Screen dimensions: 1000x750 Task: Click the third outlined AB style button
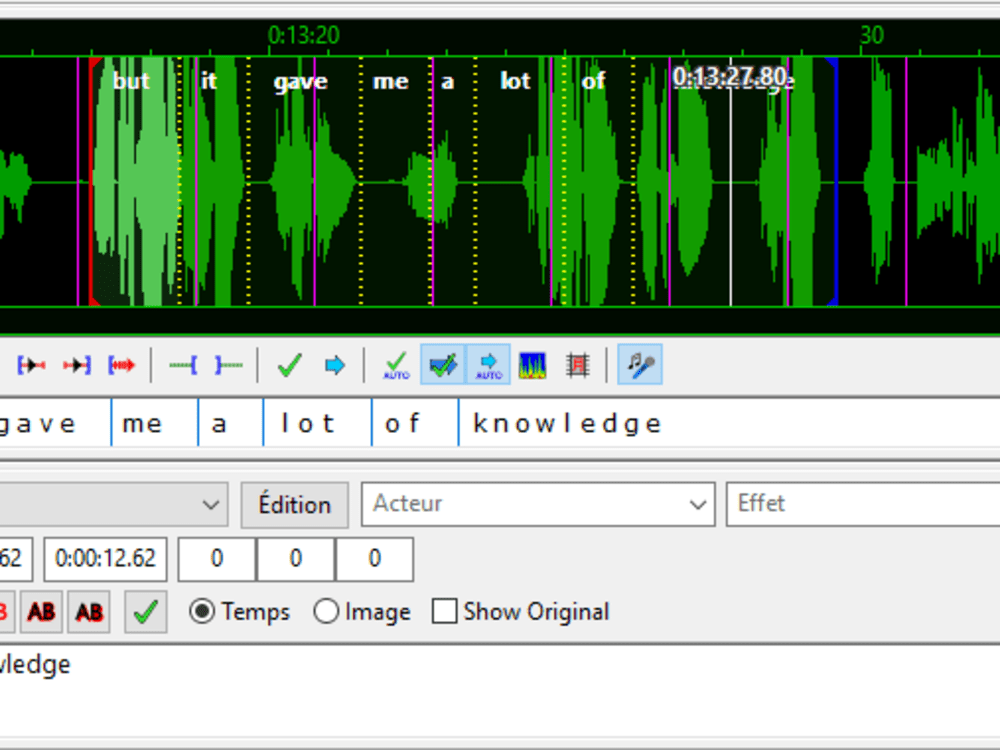pyautogui.click(x=89, y=612)
